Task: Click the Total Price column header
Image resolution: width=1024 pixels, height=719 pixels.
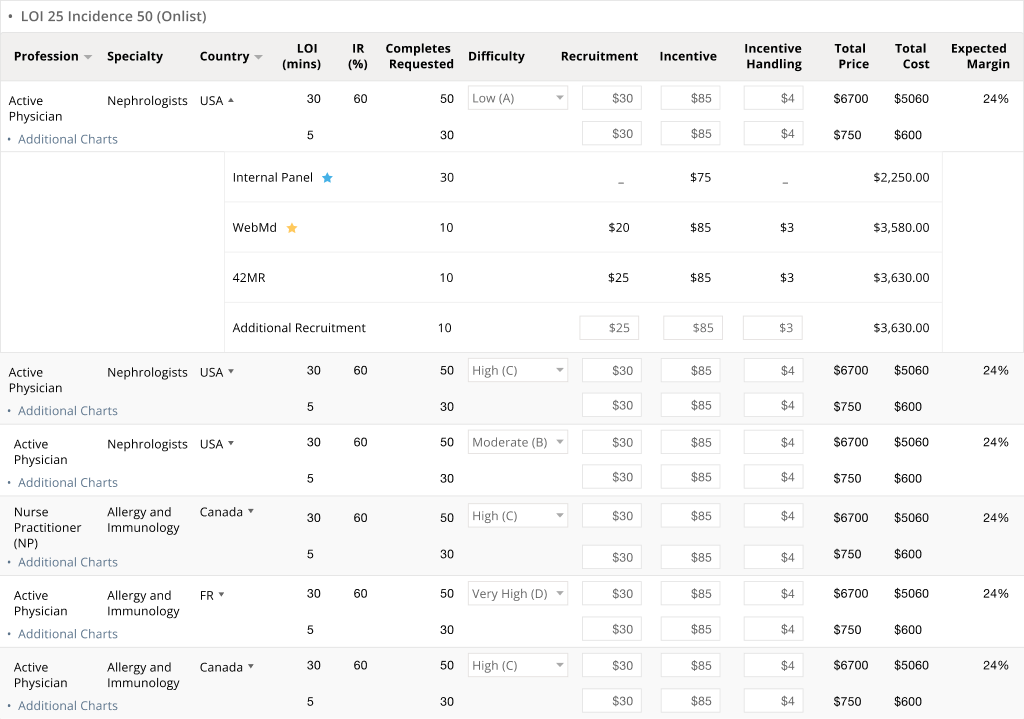Action: pyautogui.click(x=851, y=56)
